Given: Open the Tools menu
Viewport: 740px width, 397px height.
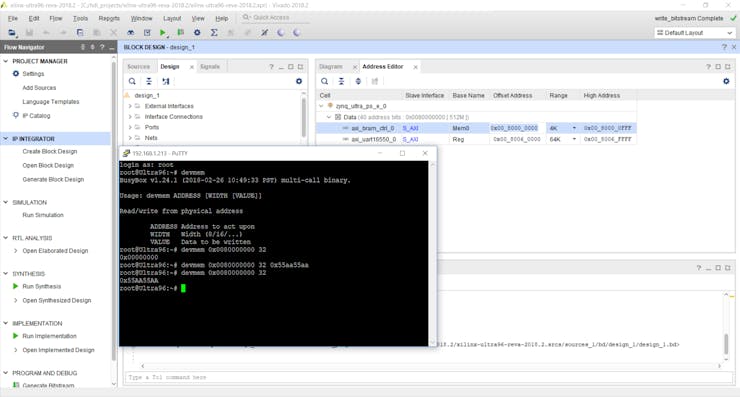Looking at the screenshot, I should click(80, 18).
